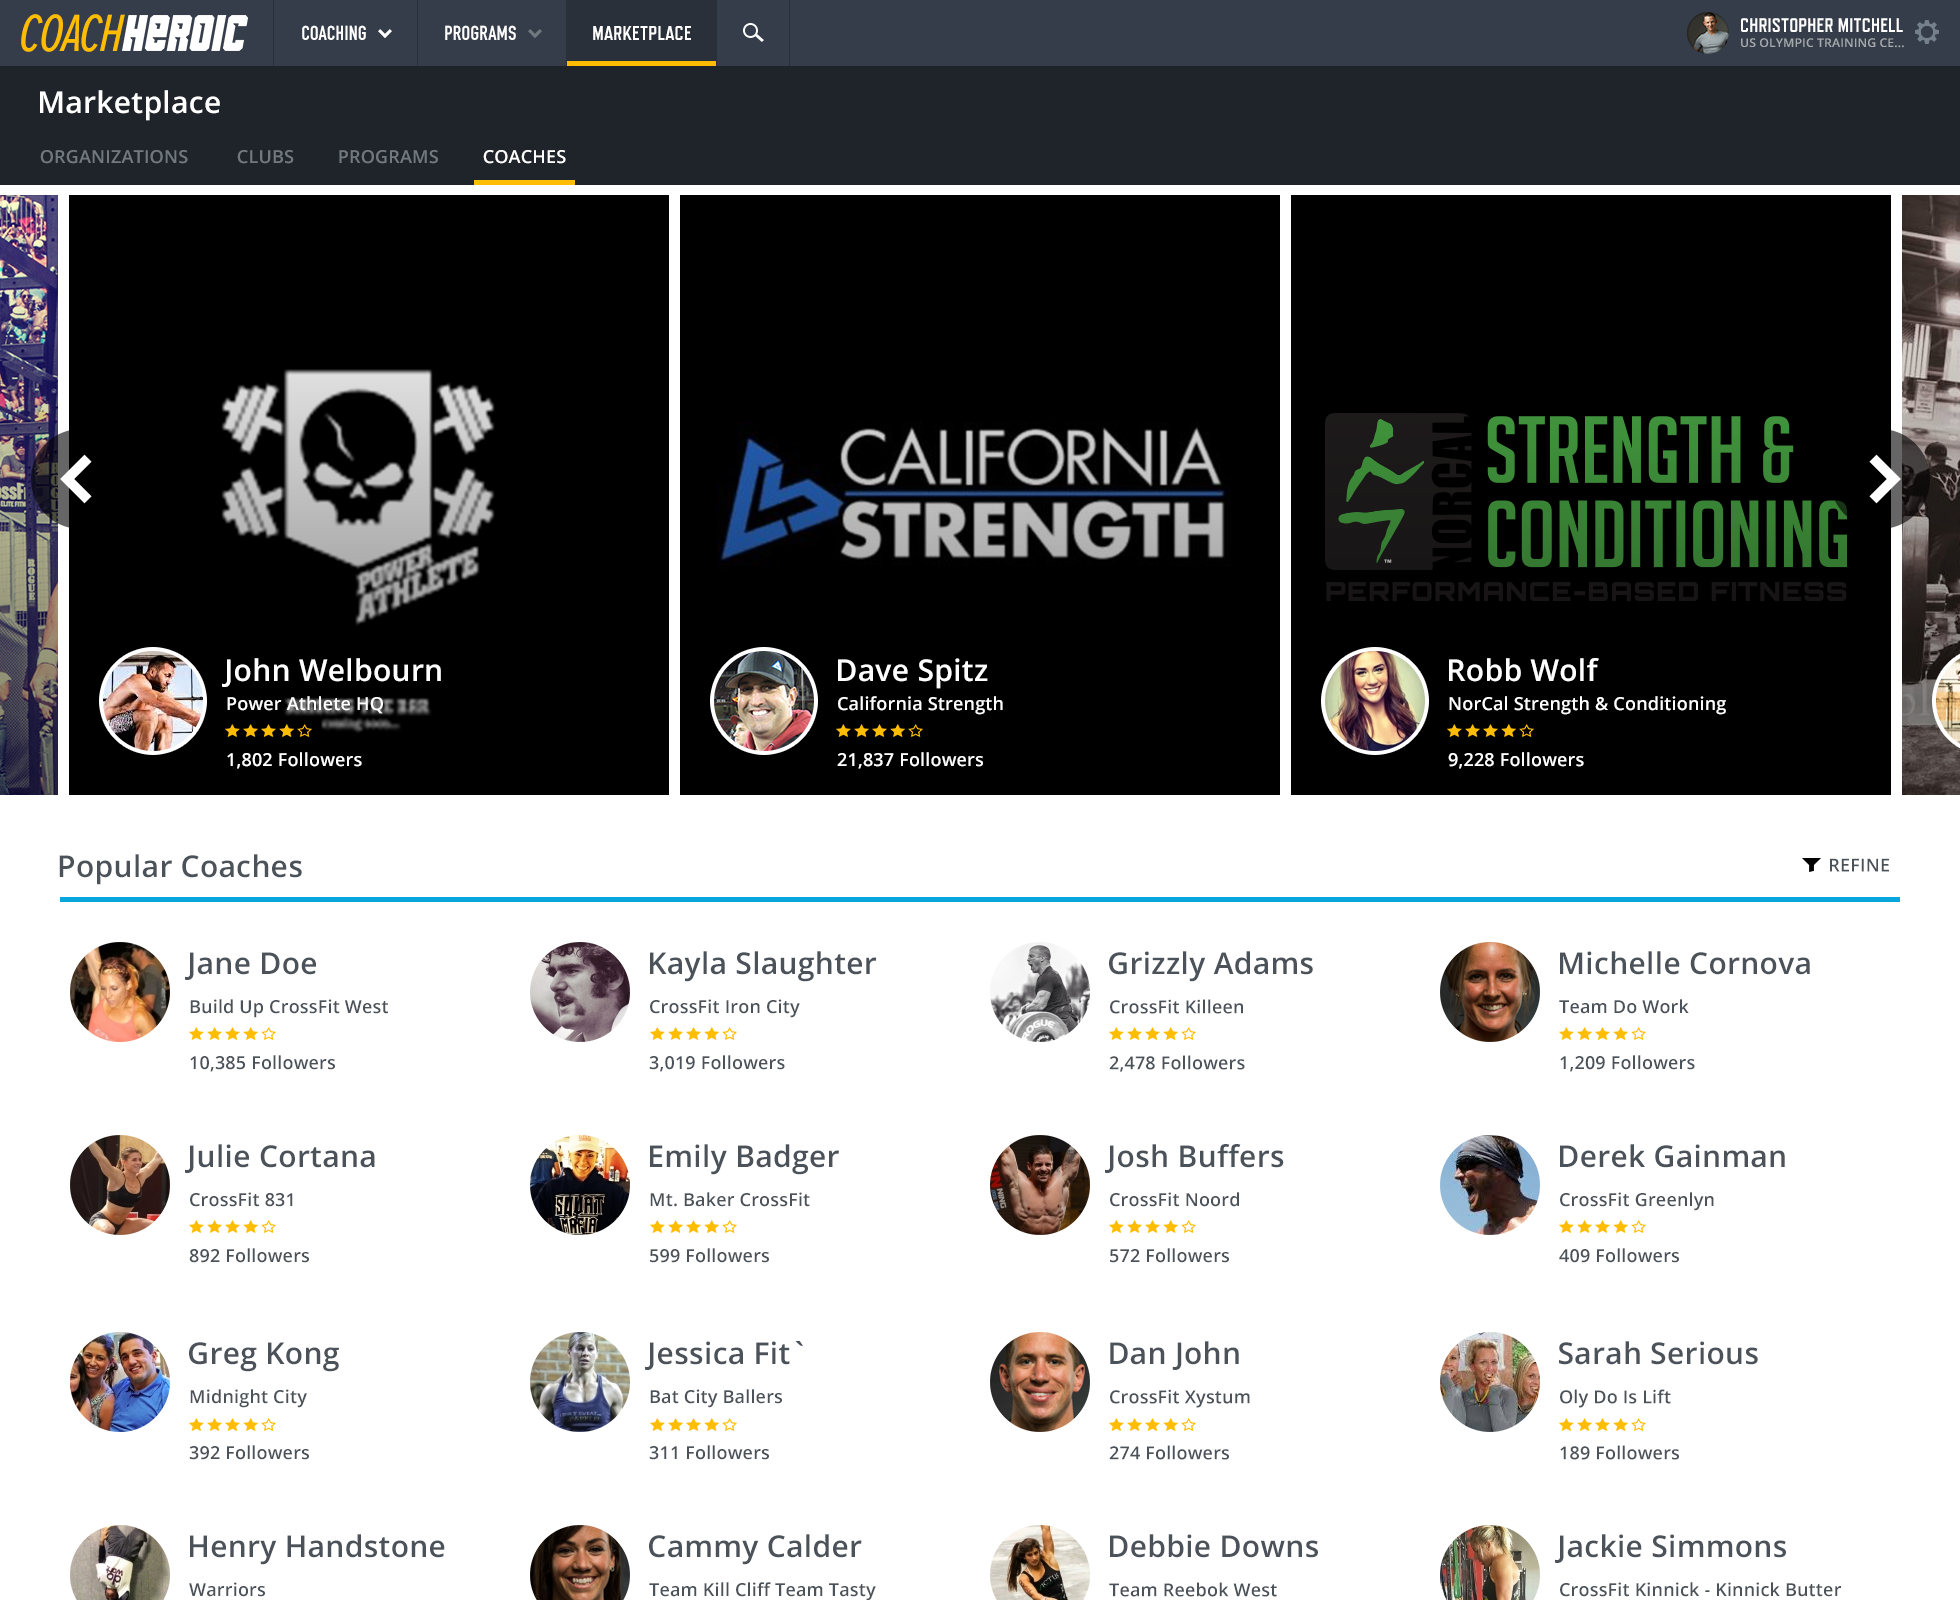The width and height of the screenshot is (1960, 1600).
Task: Click Dan John's avatar
Action: [x=1040, y=1382]
